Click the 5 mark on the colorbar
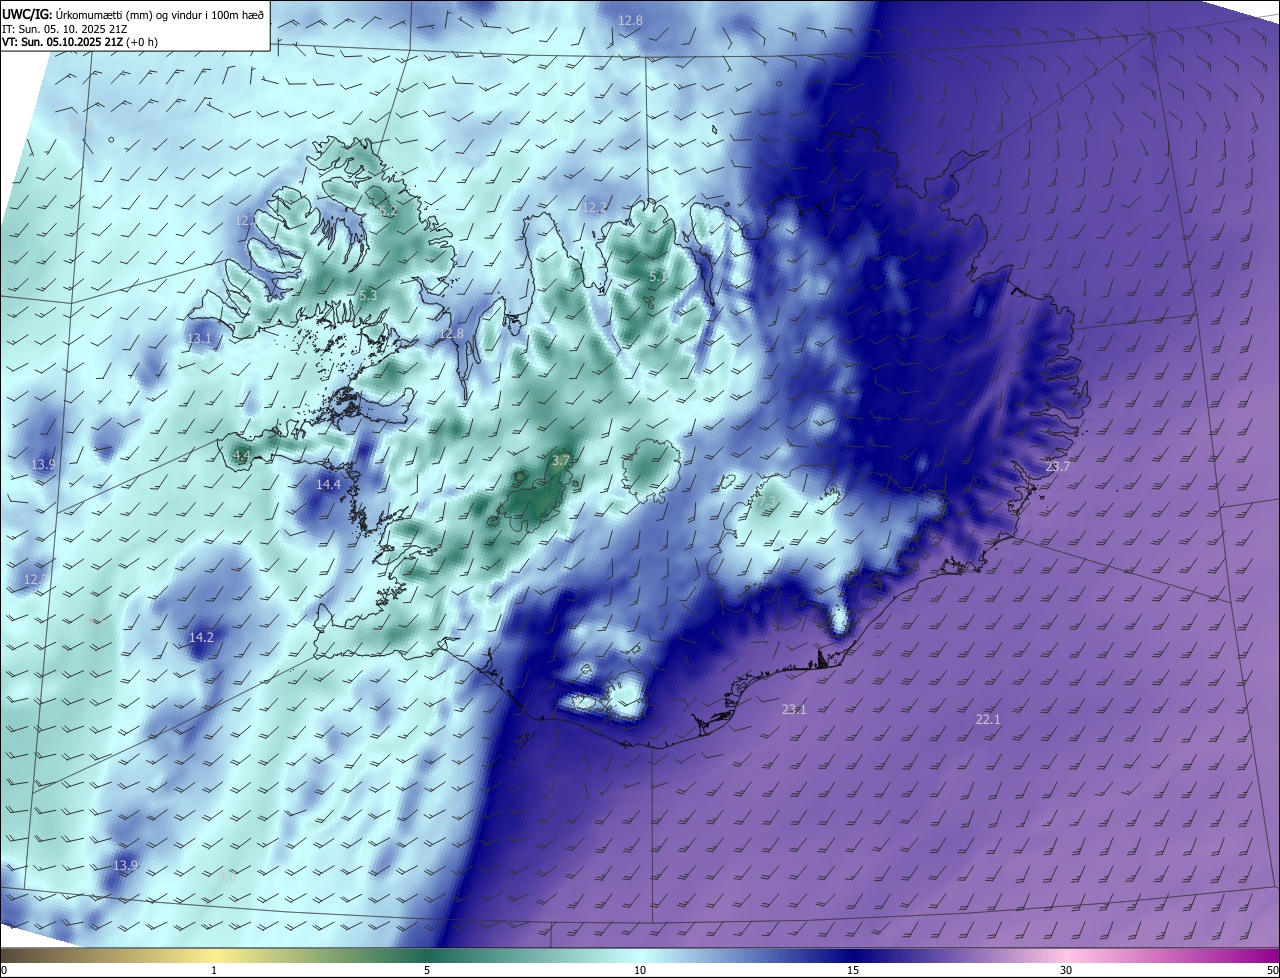1280x978 pixels. coord(427,970)
